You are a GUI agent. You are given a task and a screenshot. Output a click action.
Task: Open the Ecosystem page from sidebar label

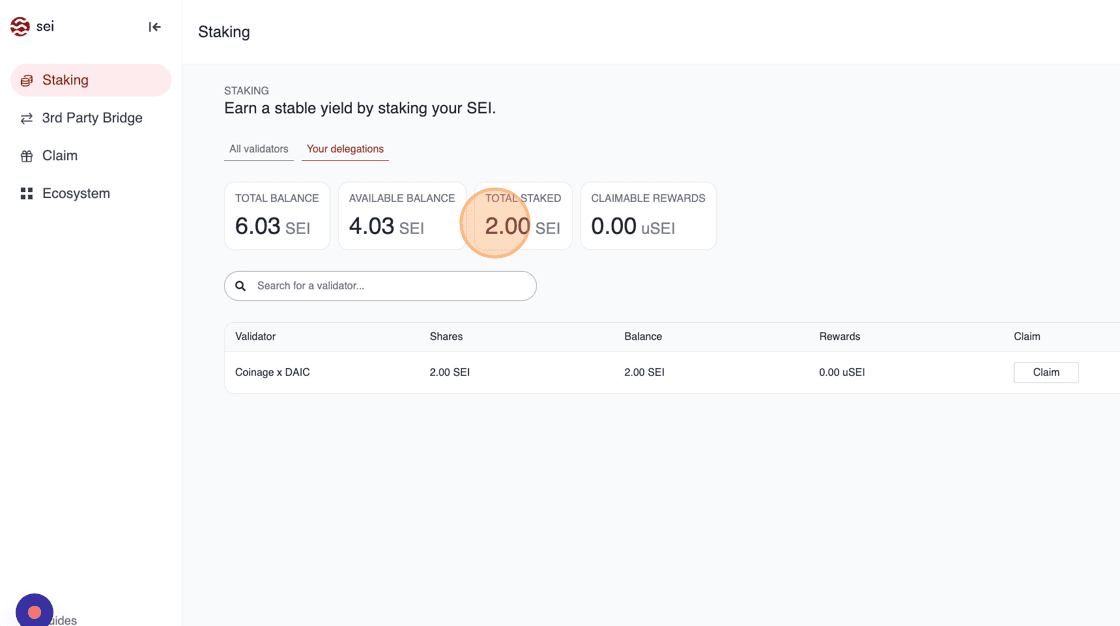coord(76,194)
